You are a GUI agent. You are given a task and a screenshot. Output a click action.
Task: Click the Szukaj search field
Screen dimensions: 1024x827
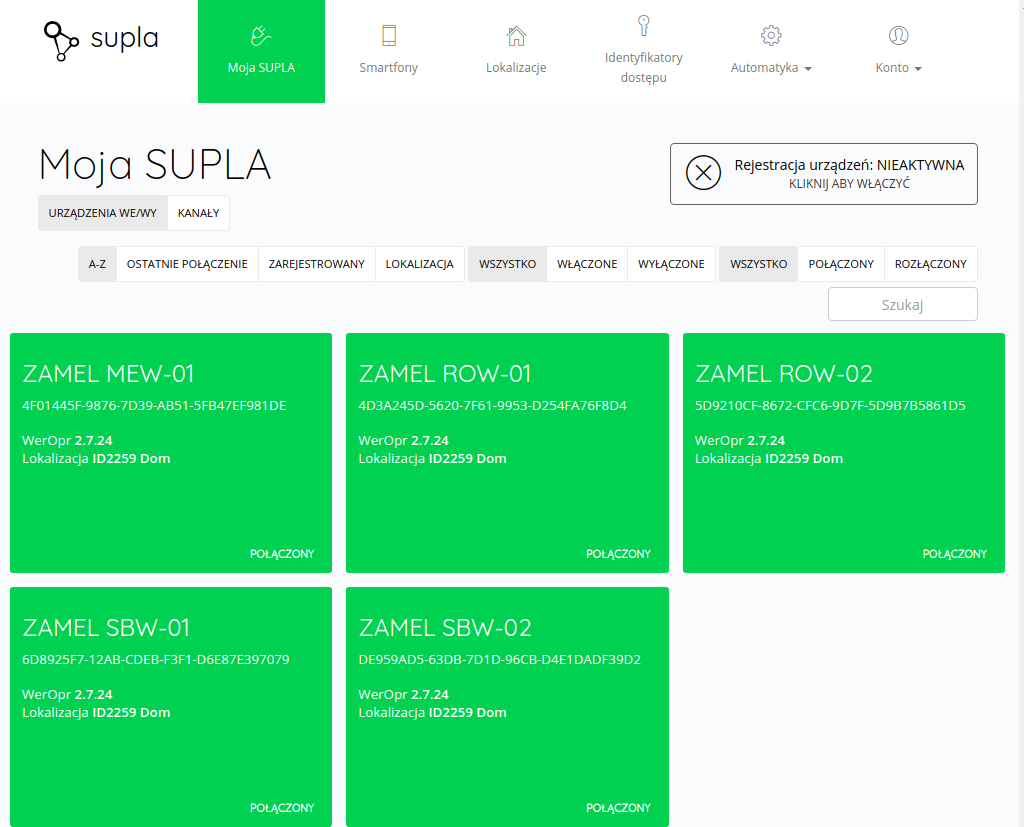pos(903,304)
